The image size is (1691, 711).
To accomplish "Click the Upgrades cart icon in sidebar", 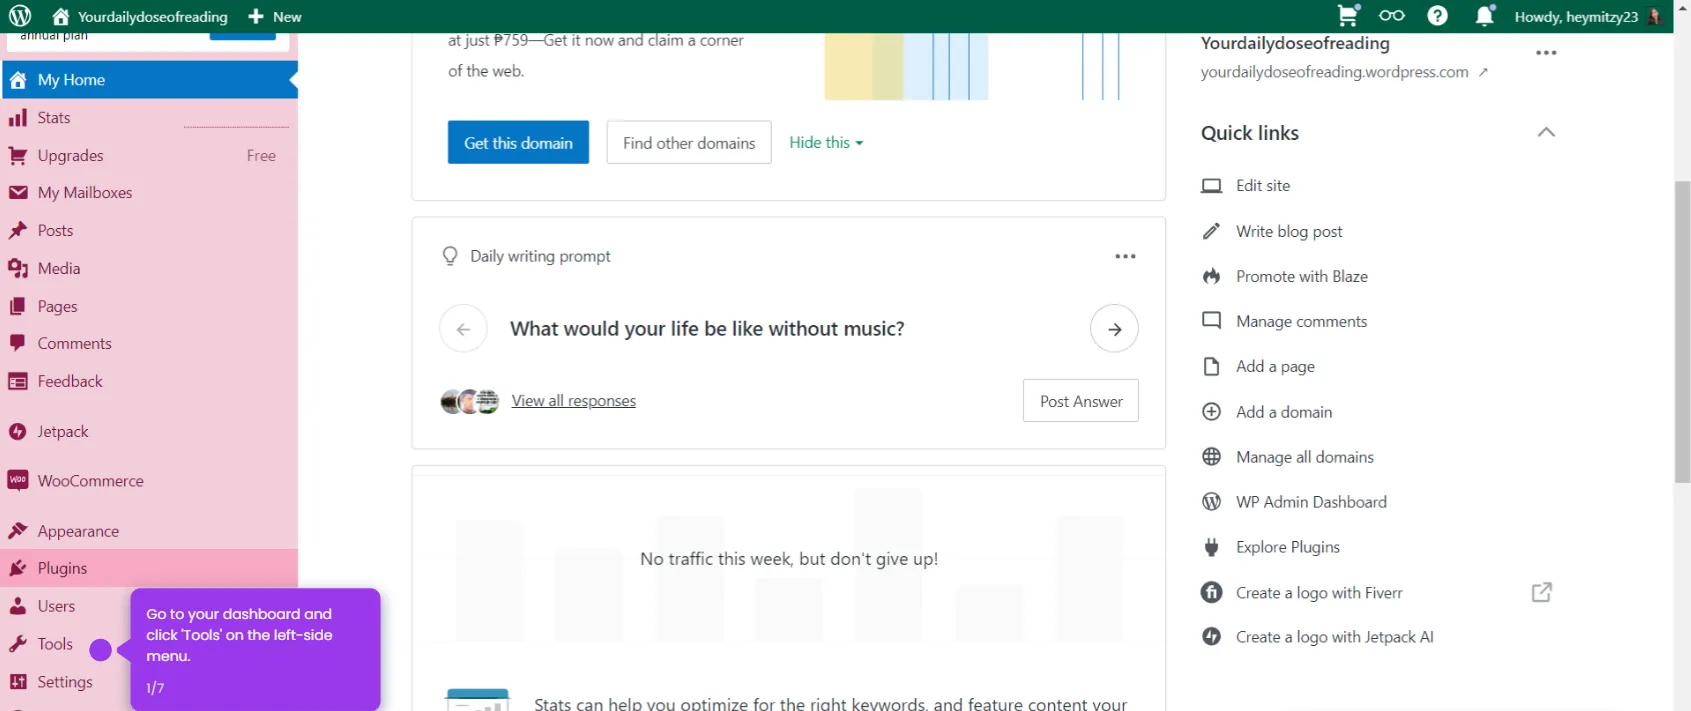I will click(x=18, y=156).
